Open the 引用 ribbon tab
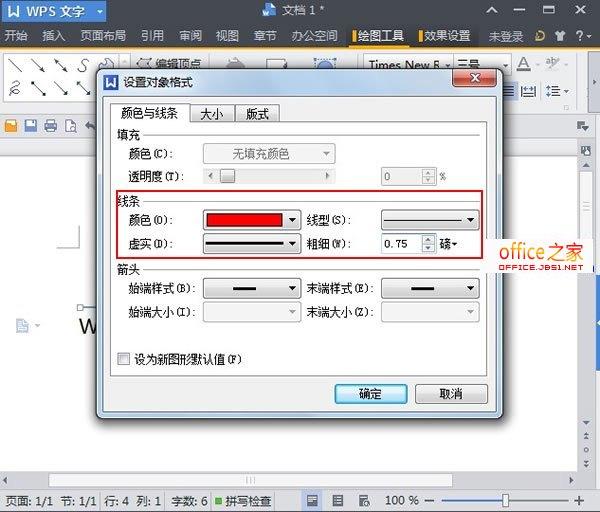 pos(152,36)
